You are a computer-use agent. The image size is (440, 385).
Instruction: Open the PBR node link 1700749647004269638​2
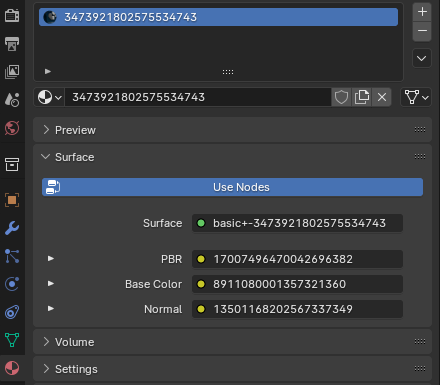click(297, 259)
